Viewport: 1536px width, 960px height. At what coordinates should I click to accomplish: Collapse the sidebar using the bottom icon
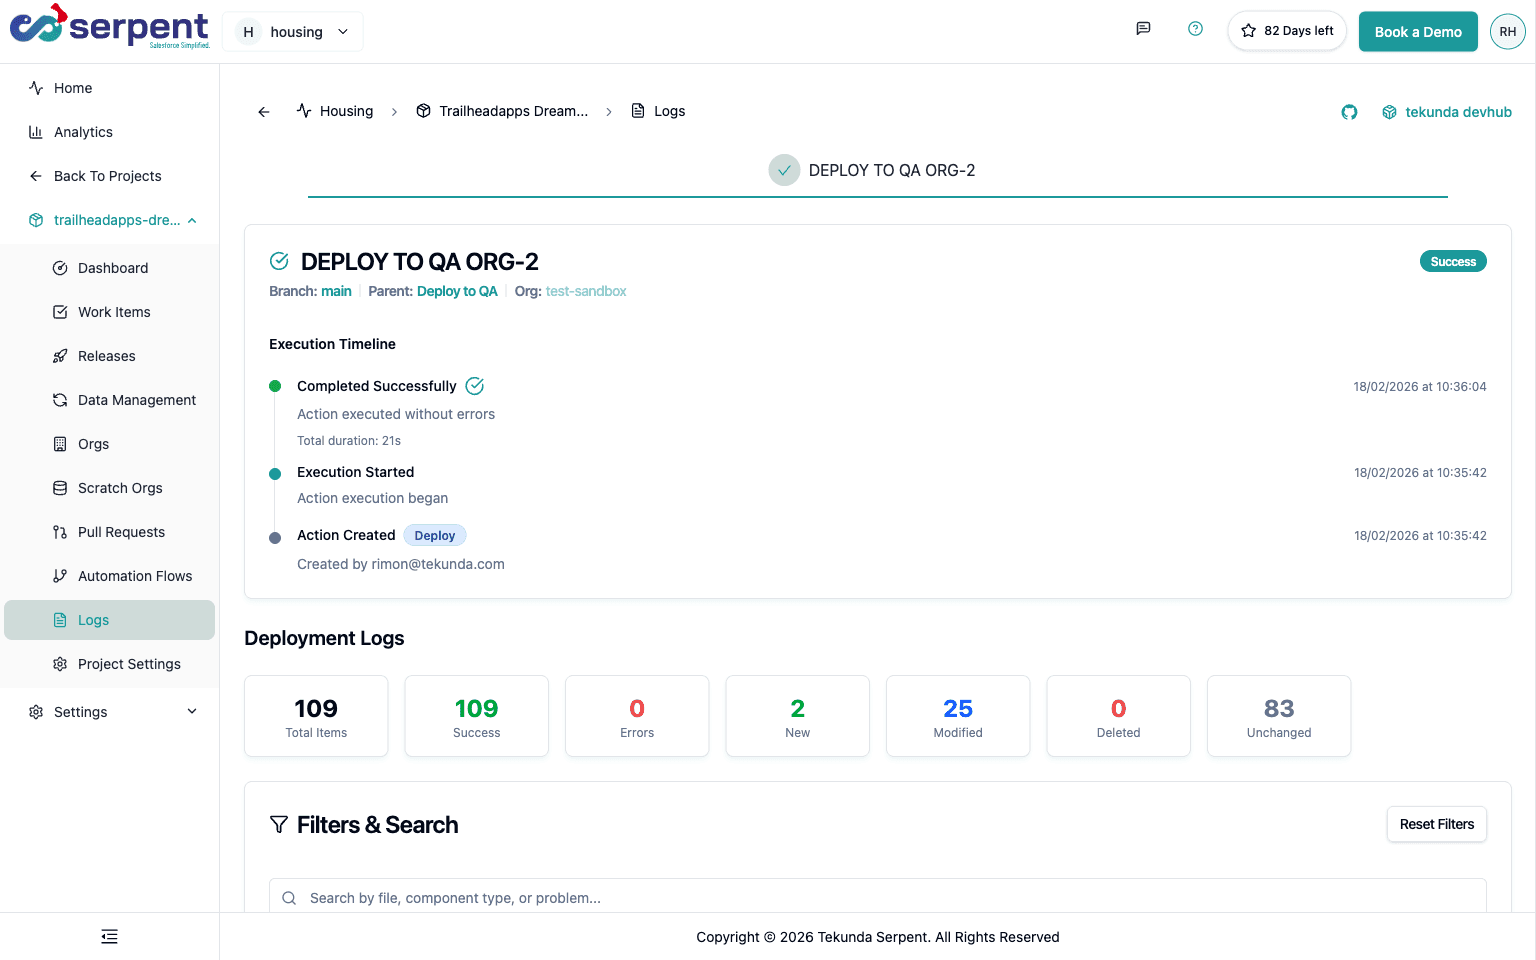pos(109,937)
